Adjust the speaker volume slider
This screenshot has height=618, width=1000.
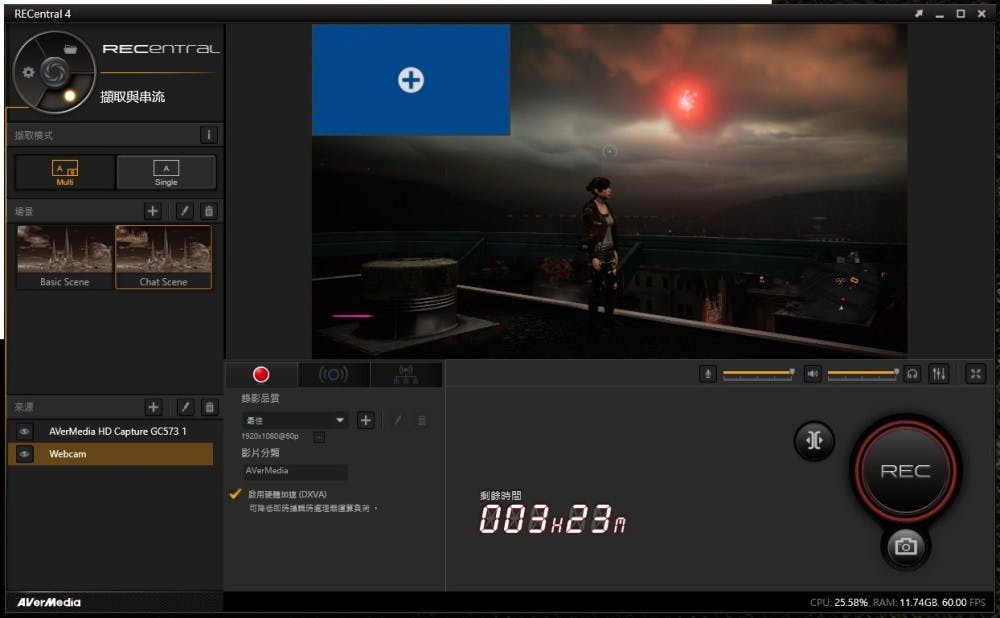coord(862,373)
